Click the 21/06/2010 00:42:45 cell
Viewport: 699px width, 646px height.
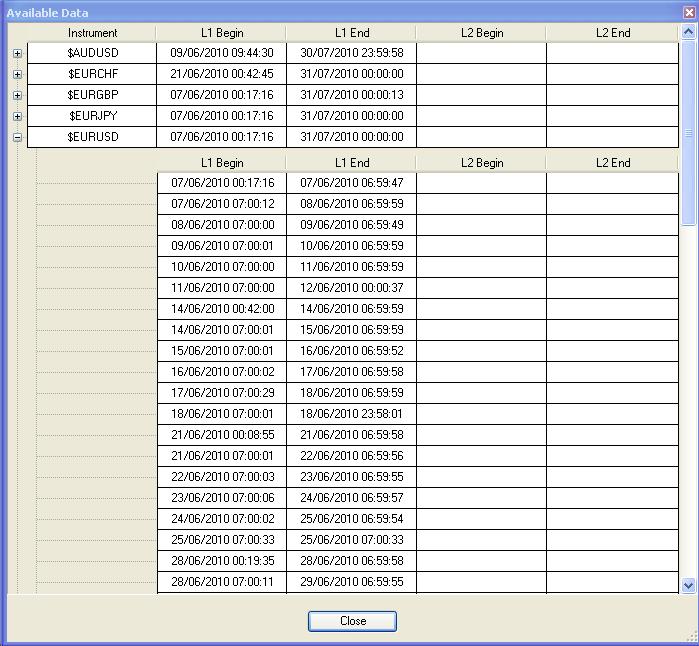(x=222, y=74)
